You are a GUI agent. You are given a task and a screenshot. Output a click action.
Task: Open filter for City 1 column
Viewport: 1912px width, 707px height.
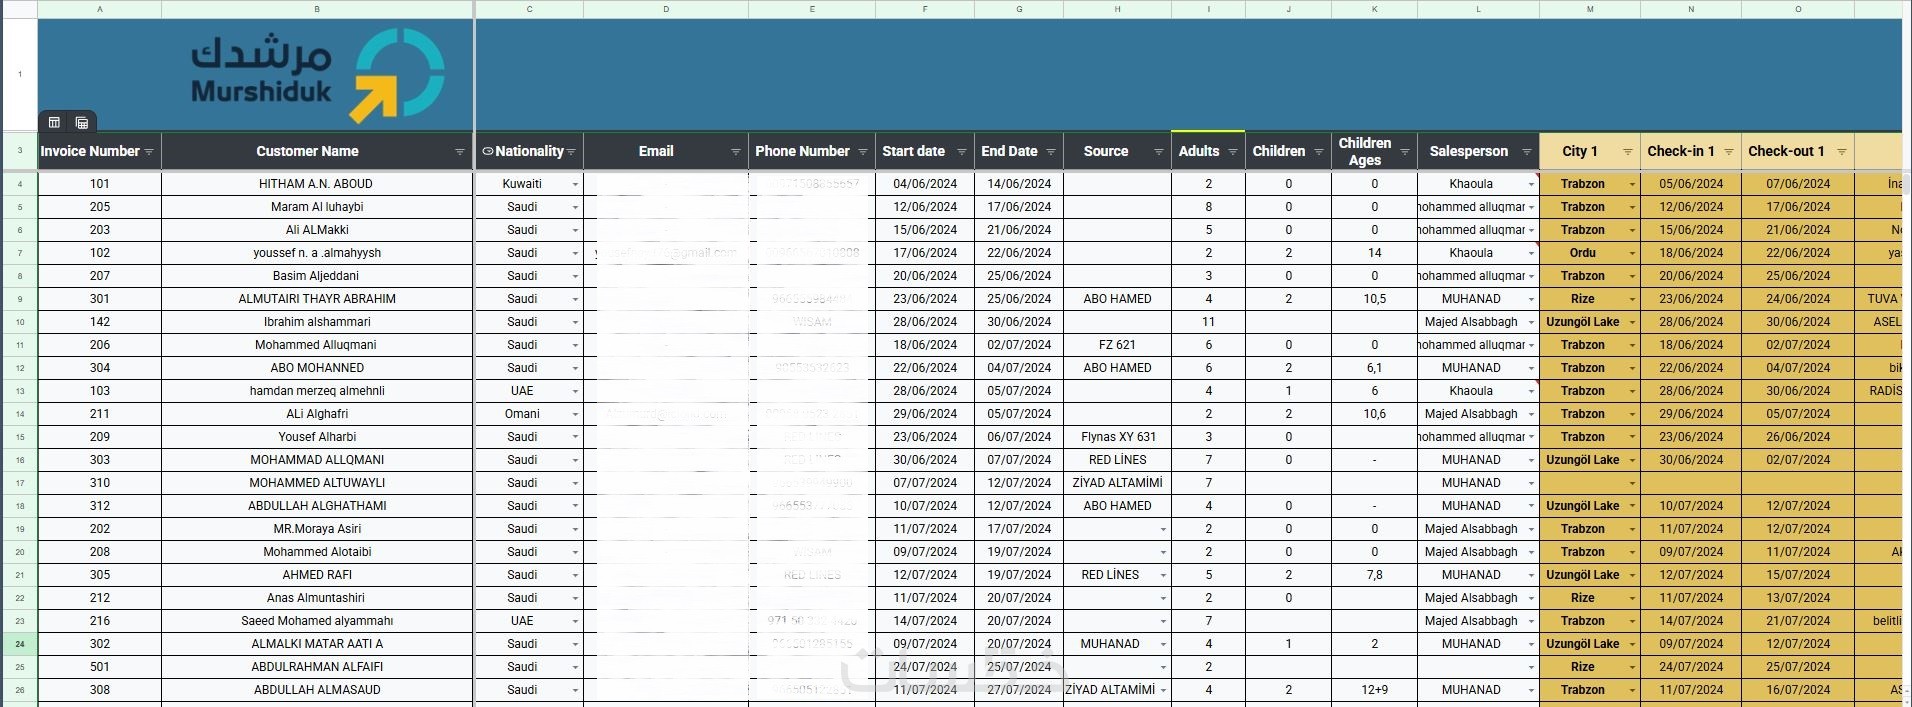click(x=1628, y=152)
